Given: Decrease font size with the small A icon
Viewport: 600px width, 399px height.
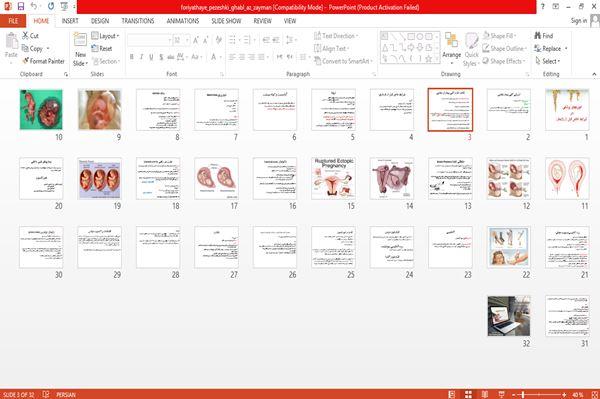Looking at the screenshot, I should (206, 40).
